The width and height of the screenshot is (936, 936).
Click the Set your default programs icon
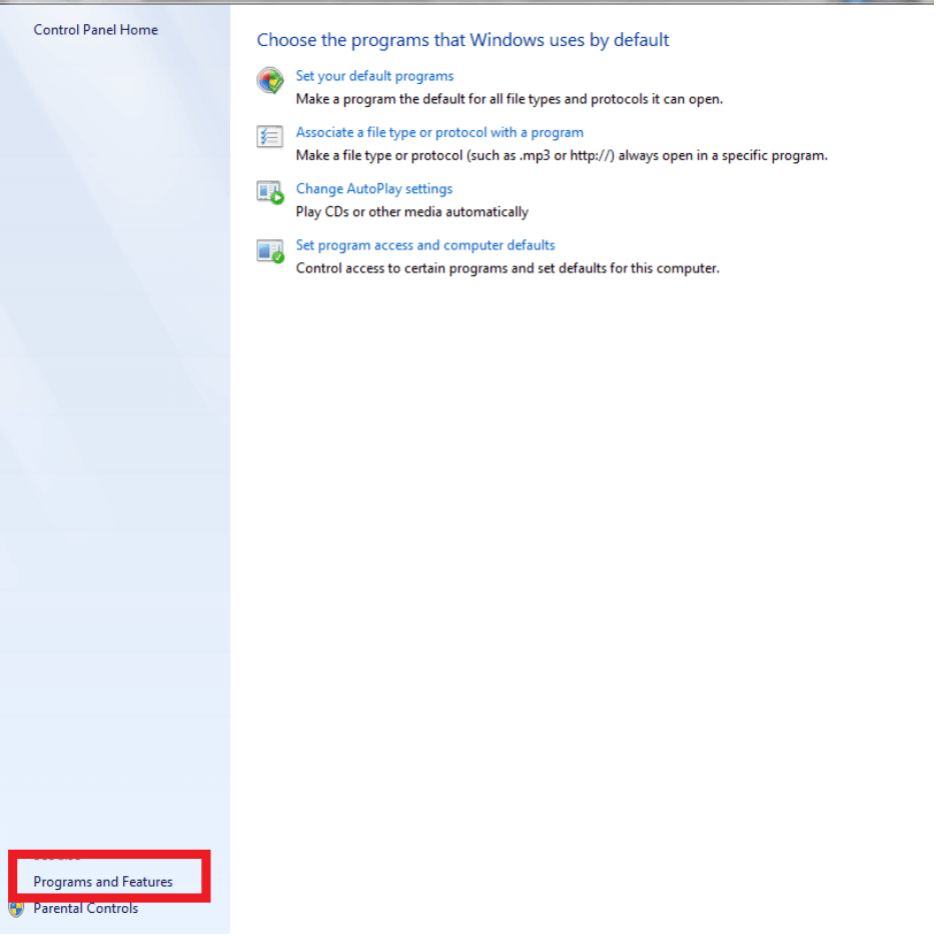pyautogui.click(x=270, y=80)
